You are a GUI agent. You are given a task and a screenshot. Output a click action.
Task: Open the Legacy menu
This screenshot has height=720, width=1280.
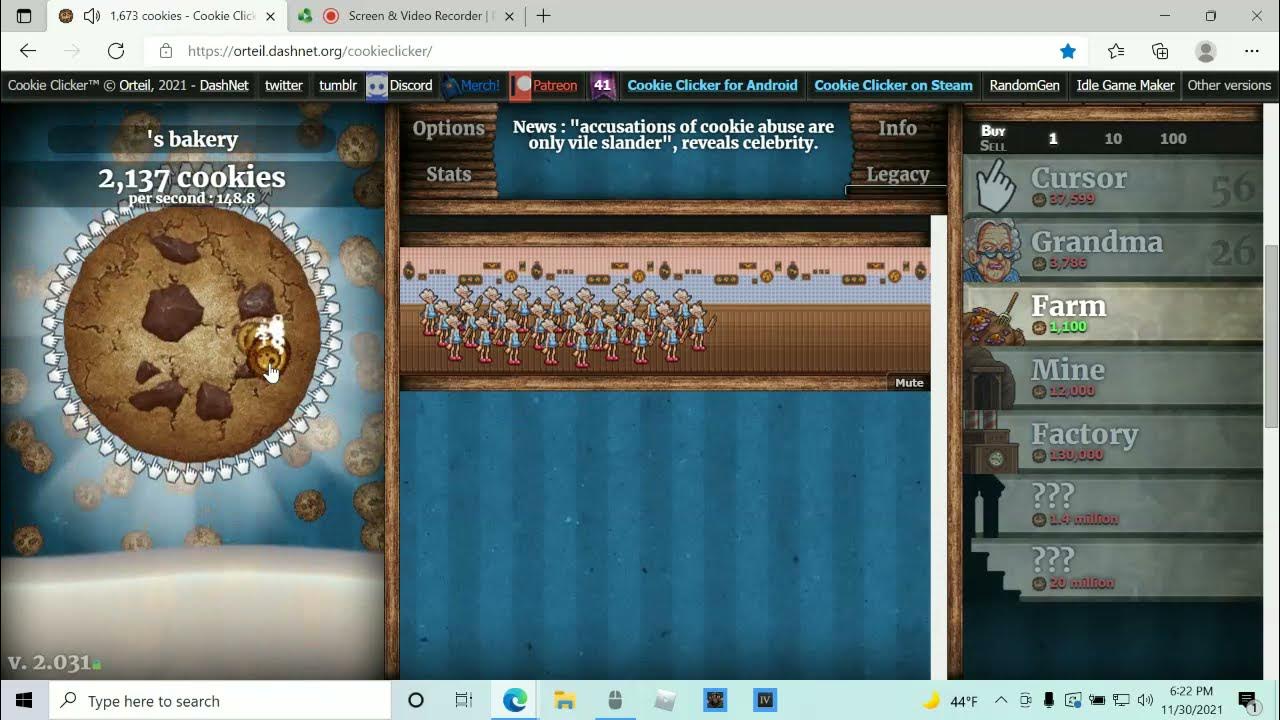tap(897, 174)
